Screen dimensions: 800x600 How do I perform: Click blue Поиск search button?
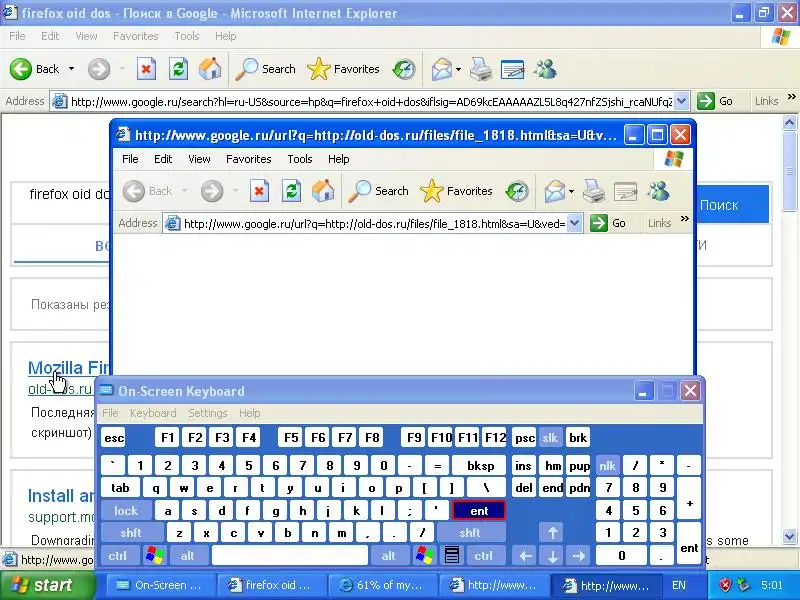(x=733, y=205)
